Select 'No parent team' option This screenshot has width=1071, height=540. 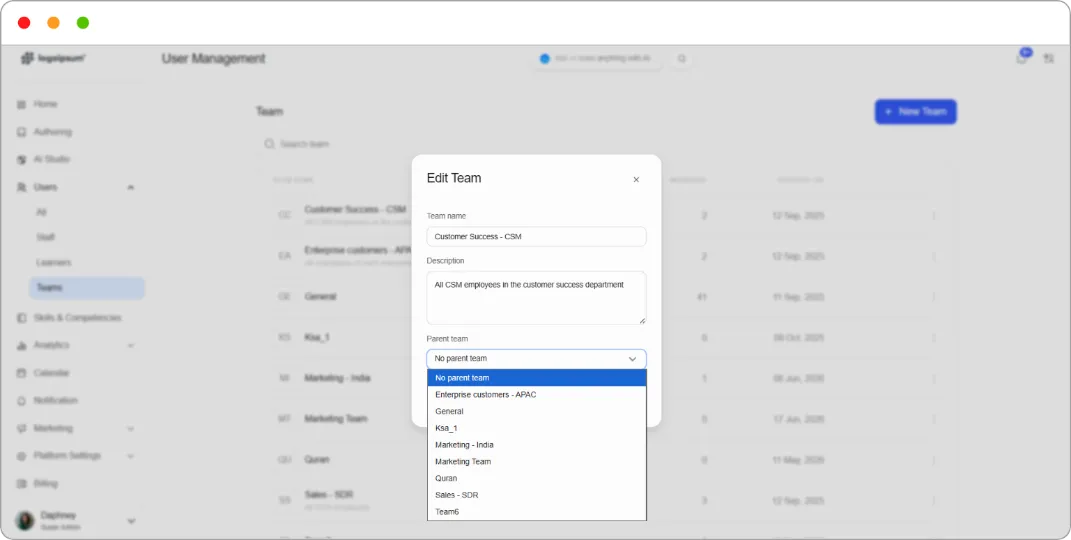coord(536,378)
